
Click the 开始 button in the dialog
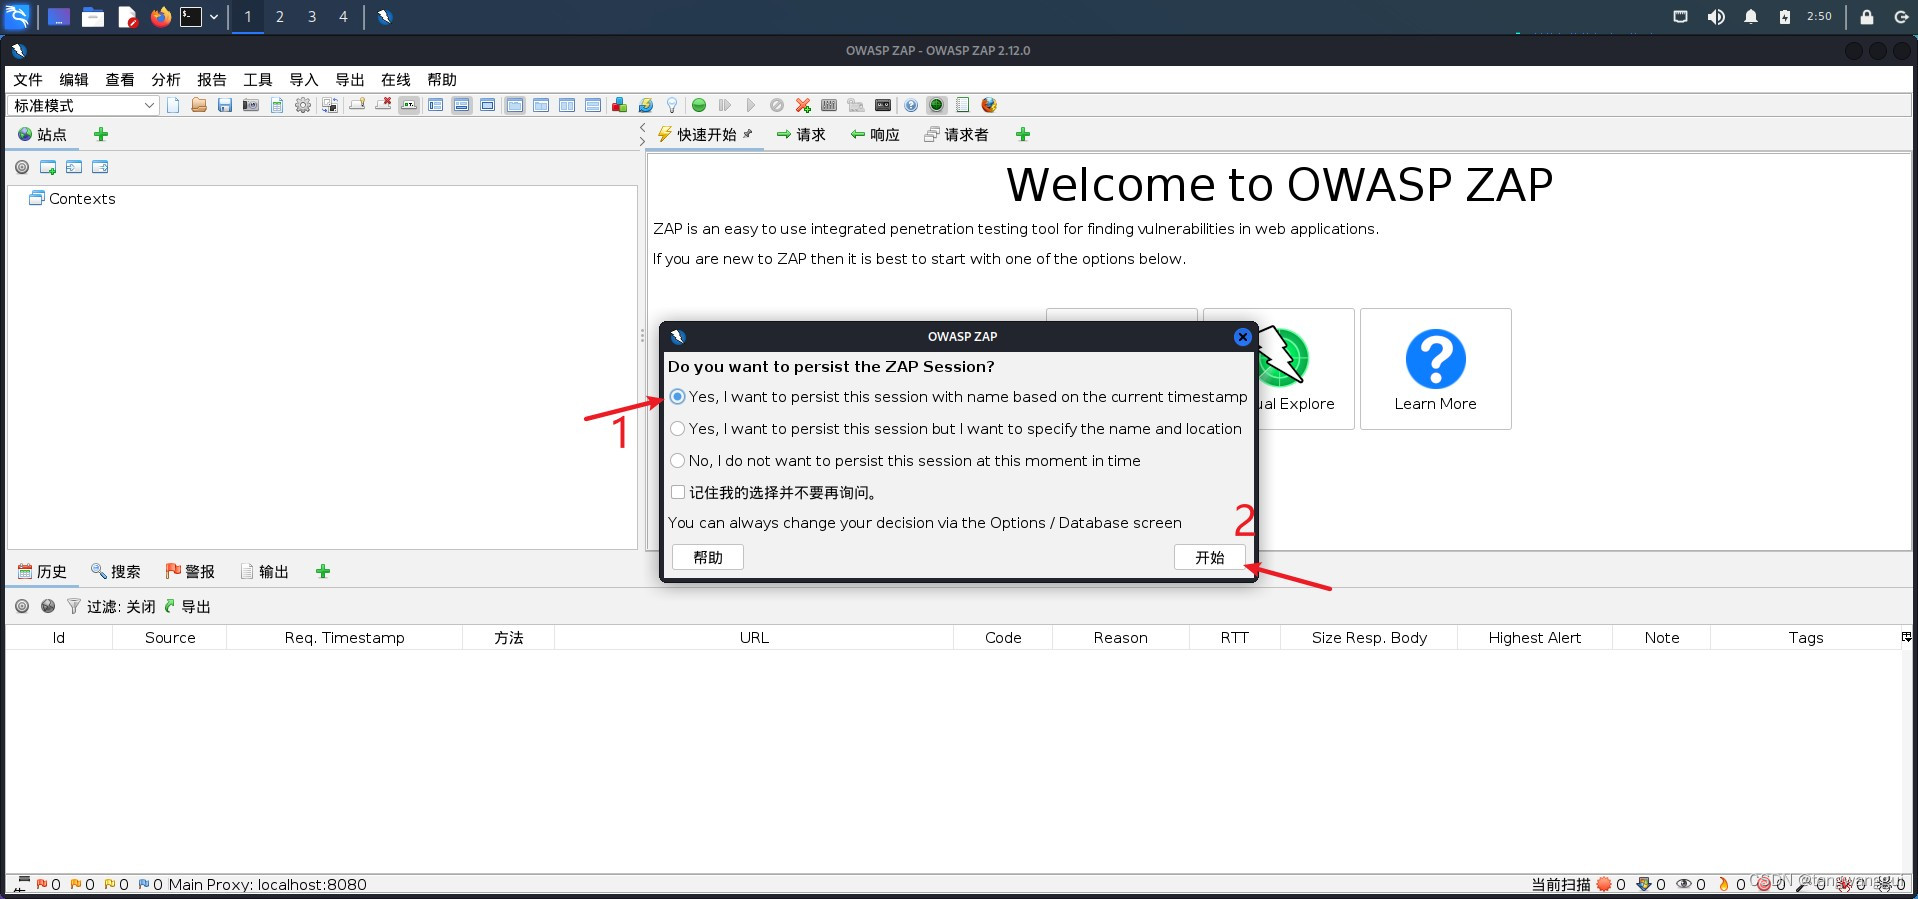[1210, 557]
